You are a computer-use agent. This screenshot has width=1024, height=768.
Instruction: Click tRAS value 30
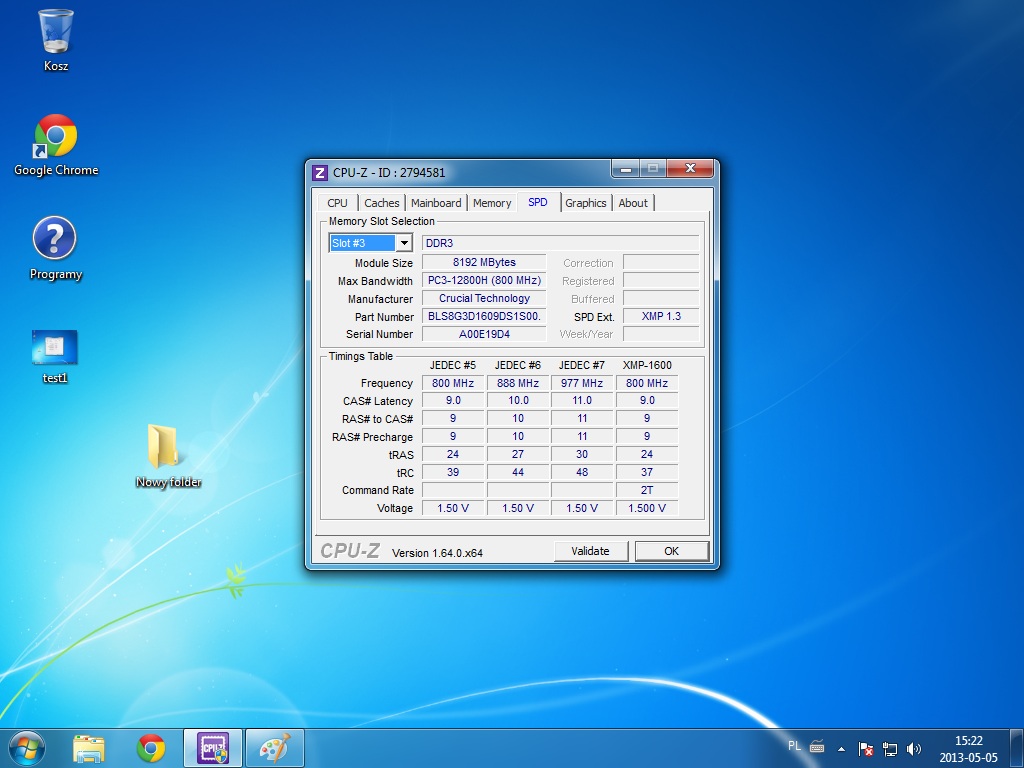(582, 455)
